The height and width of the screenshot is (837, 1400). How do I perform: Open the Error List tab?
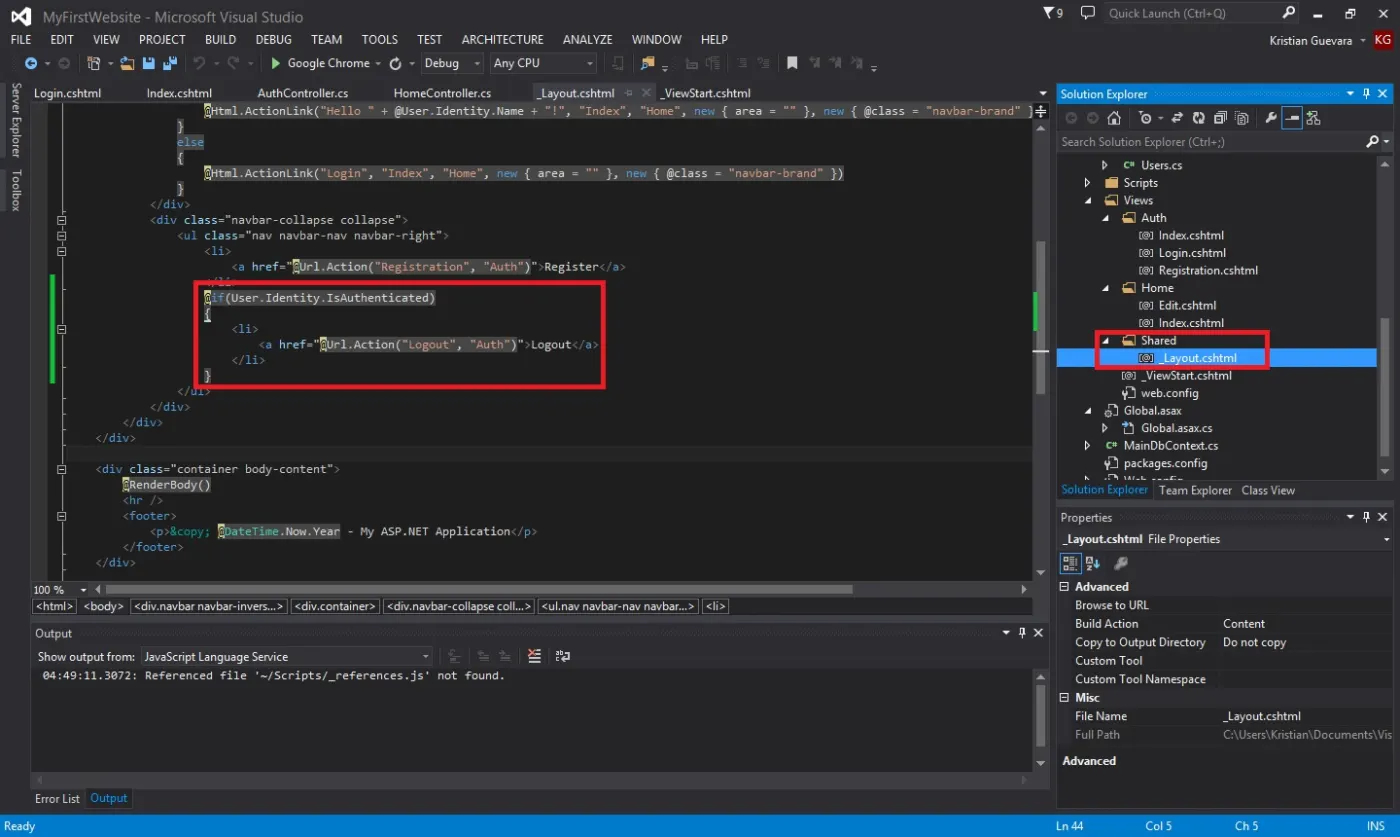pyautogui.click(x=57, y=798)
